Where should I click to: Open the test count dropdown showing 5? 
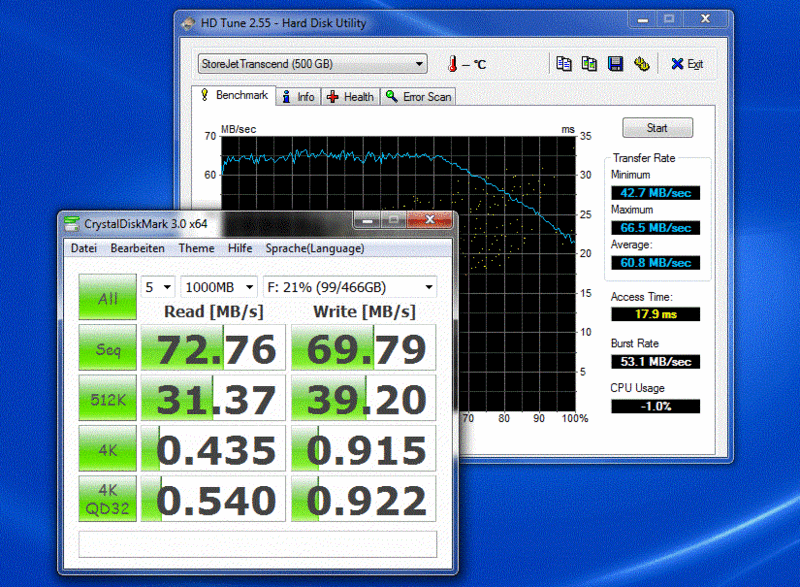point(158,287)
